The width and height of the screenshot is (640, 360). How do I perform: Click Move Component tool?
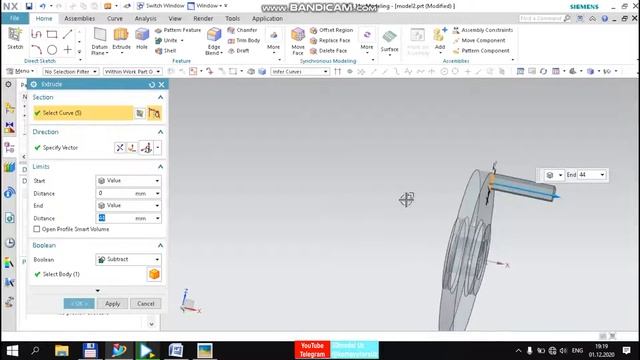[x=479, y=40]
